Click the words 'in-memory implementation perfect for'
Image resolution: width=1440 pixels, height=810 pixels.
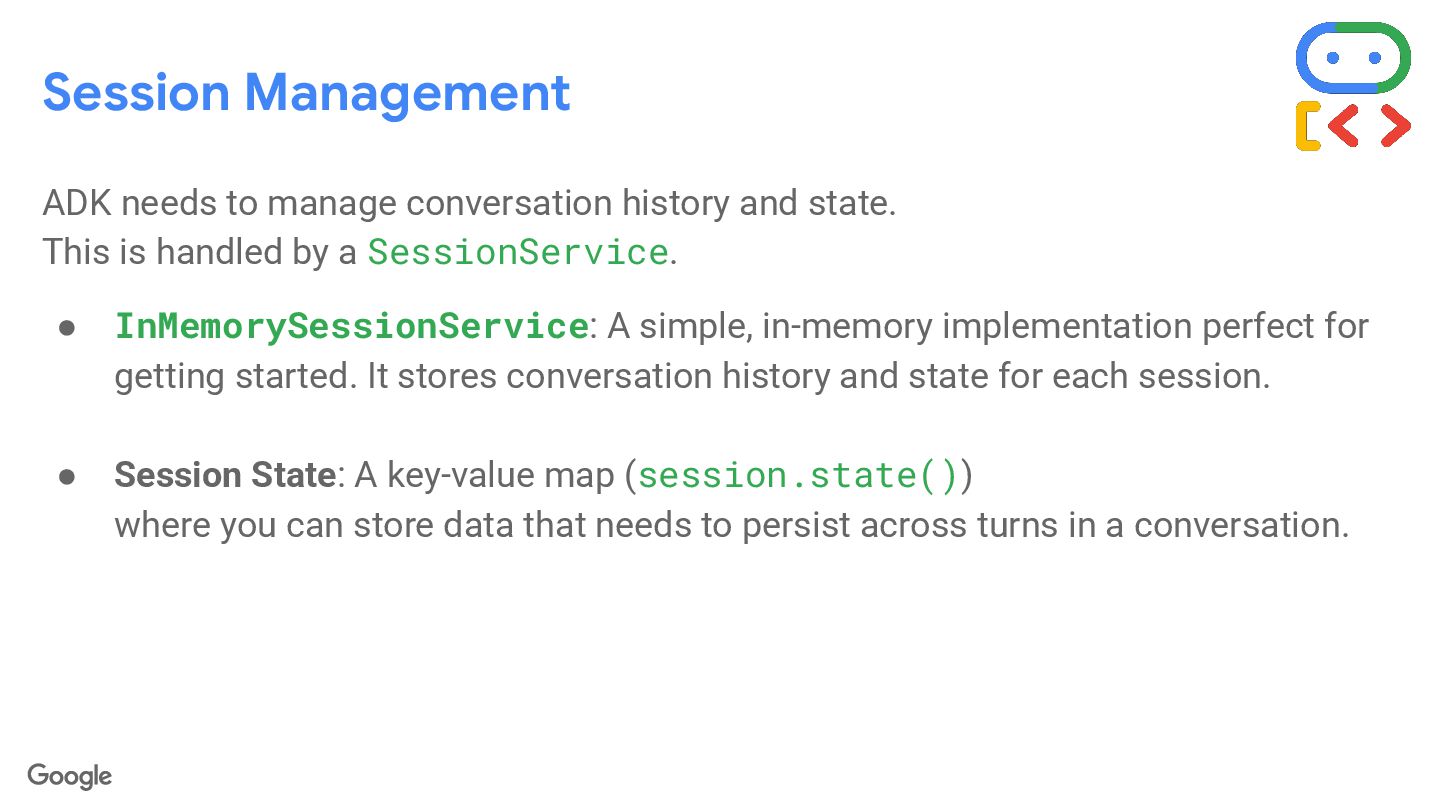[x=1064, y=326]
